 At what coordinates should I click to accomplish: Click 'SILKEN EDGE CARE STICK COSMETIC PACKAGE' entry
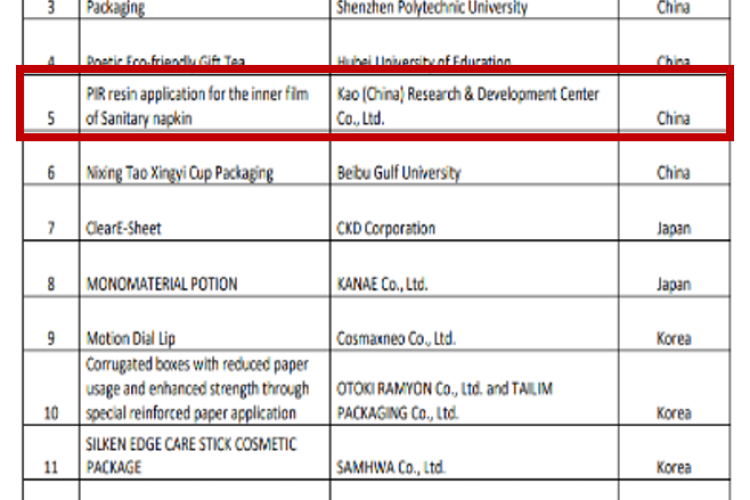point(205,452)
